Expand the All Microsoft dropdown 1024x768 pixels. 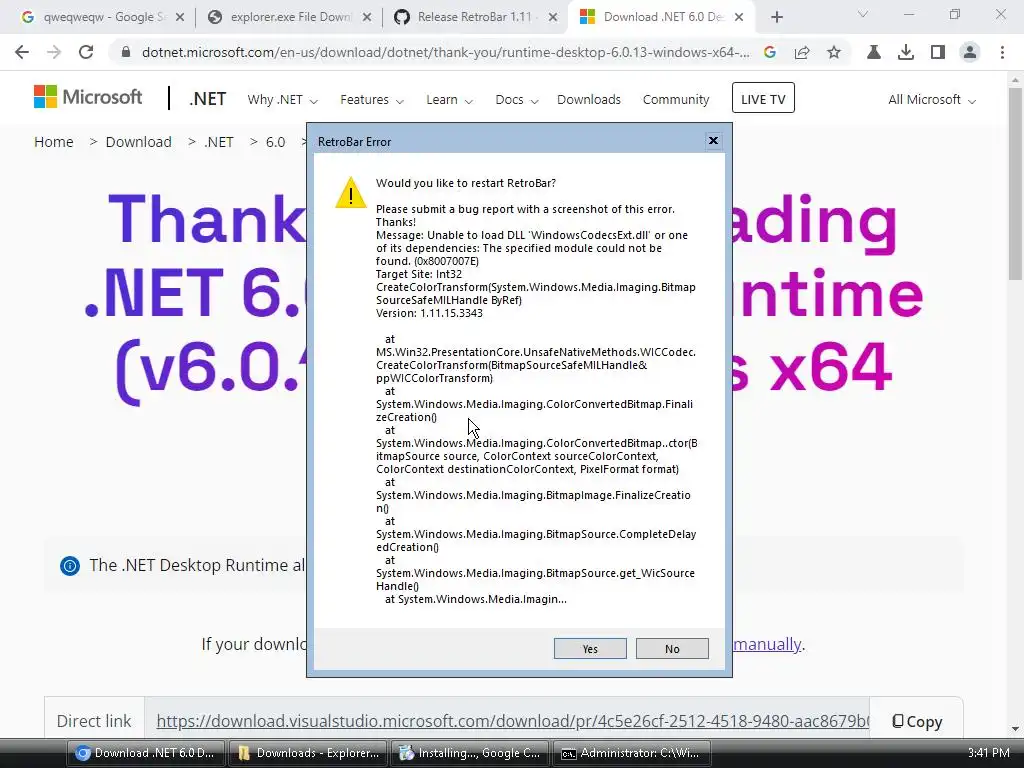tap(932, 100)
